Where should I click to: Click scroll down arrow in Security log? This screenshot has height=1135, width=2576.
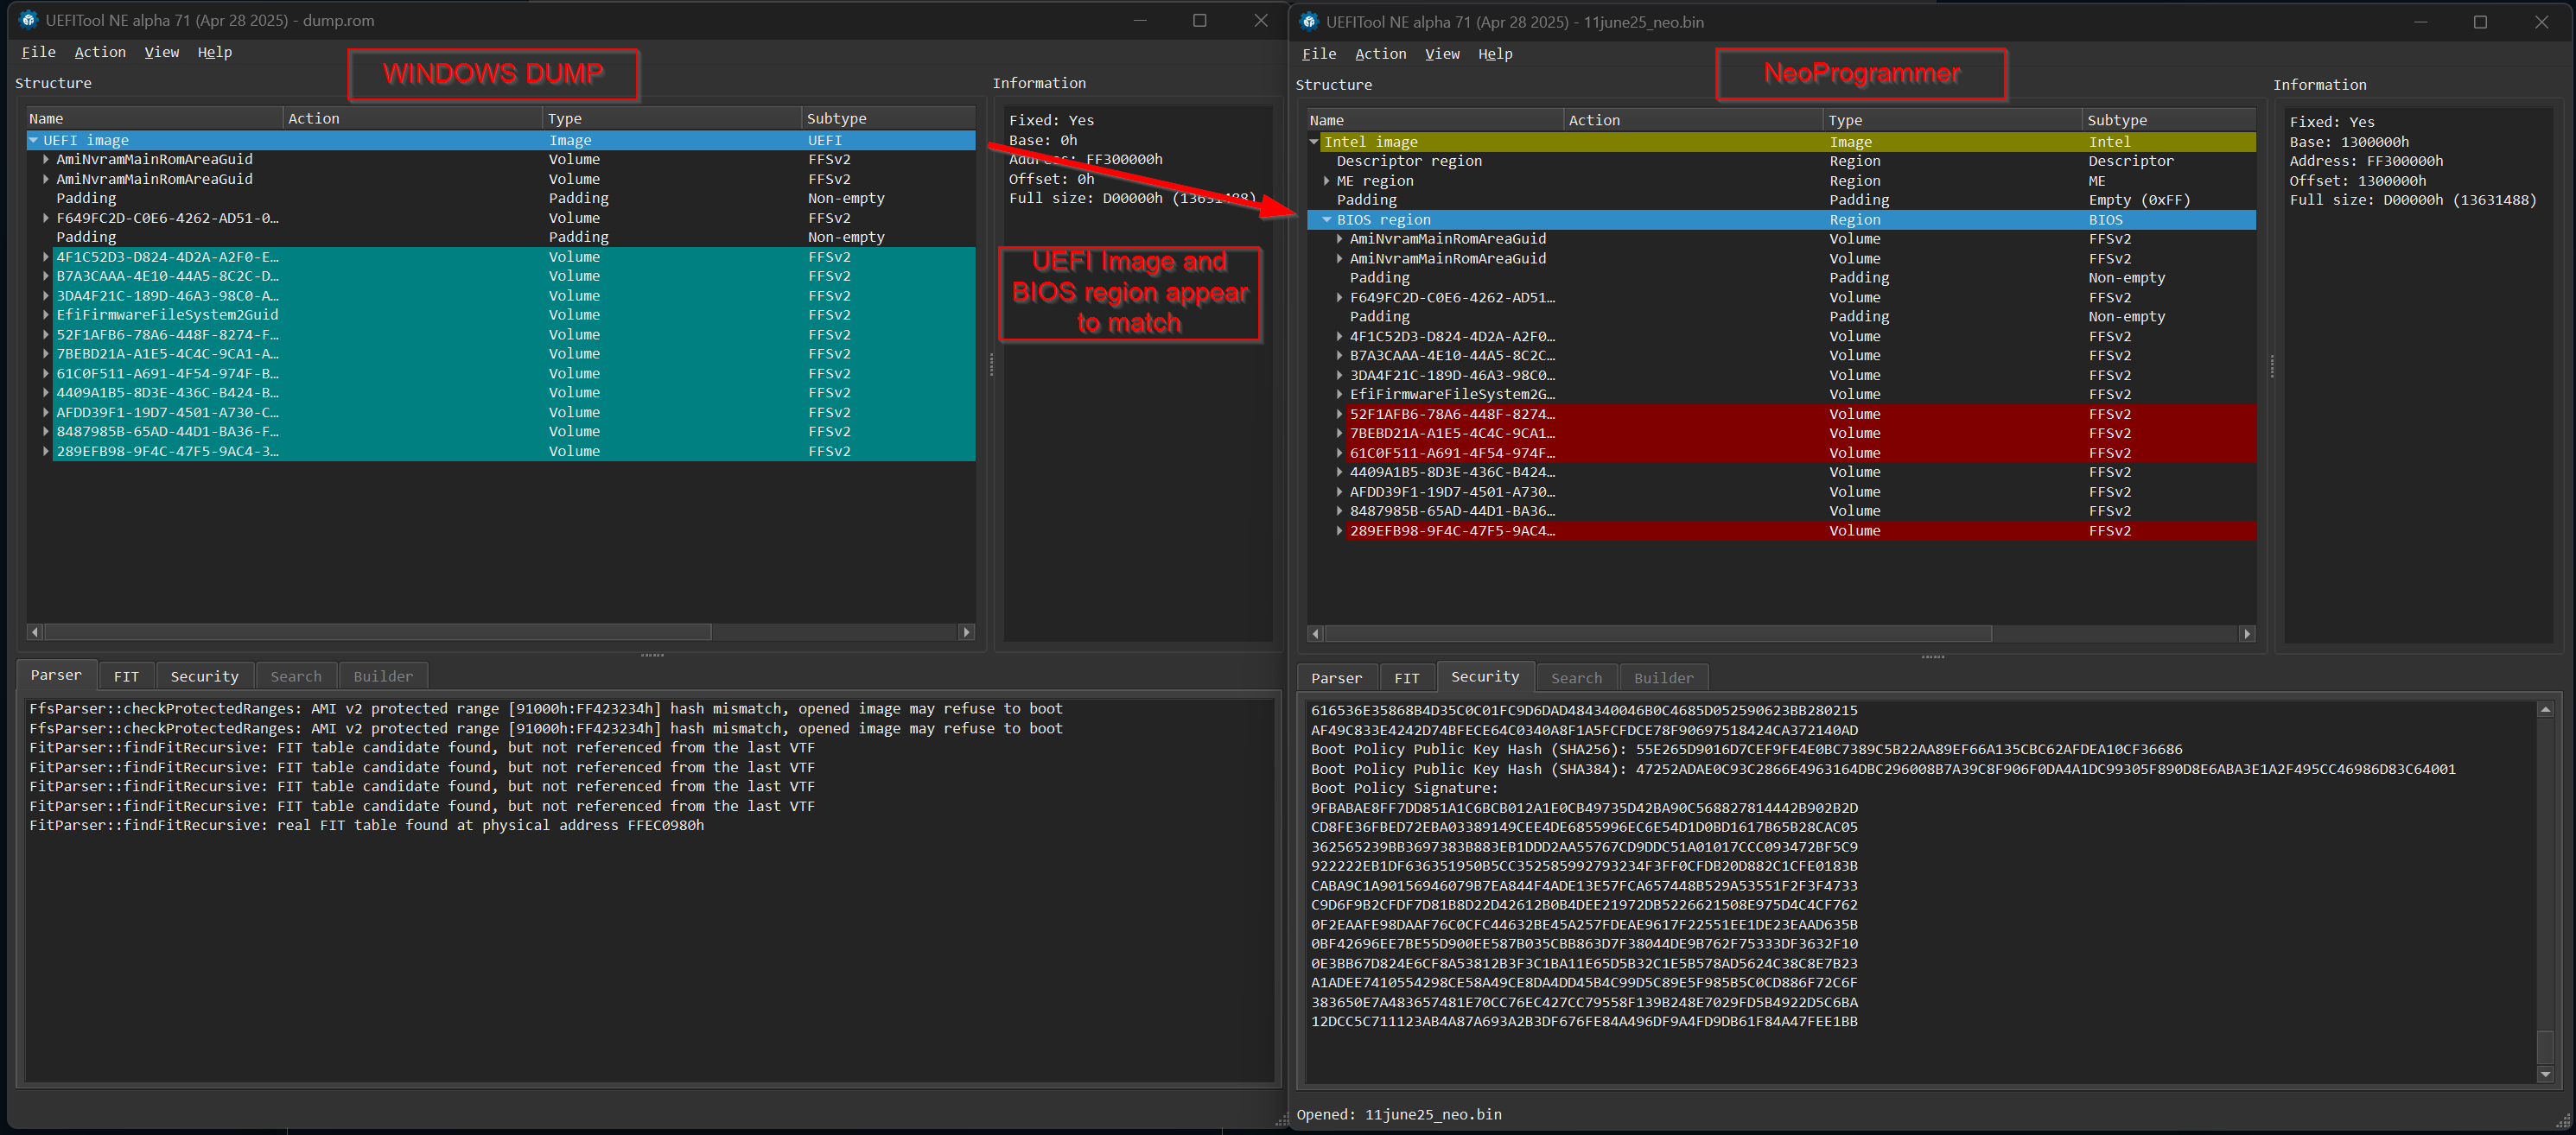[x=2545, y=1075]
